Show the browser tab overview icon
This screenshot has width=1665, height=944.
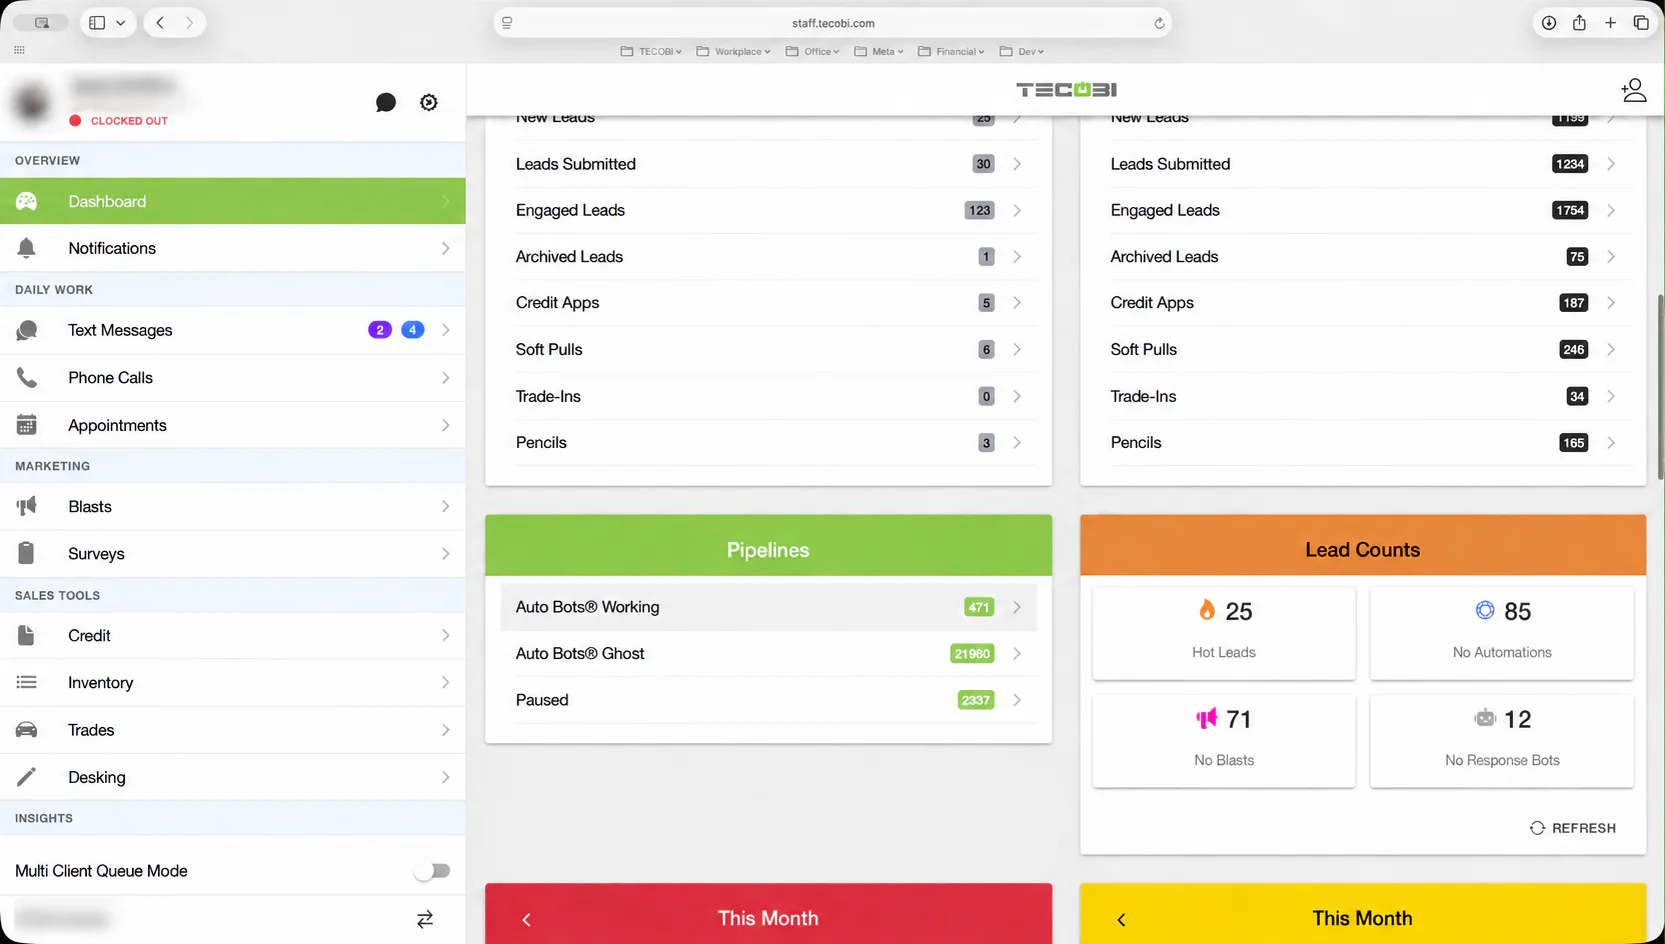1641,23
